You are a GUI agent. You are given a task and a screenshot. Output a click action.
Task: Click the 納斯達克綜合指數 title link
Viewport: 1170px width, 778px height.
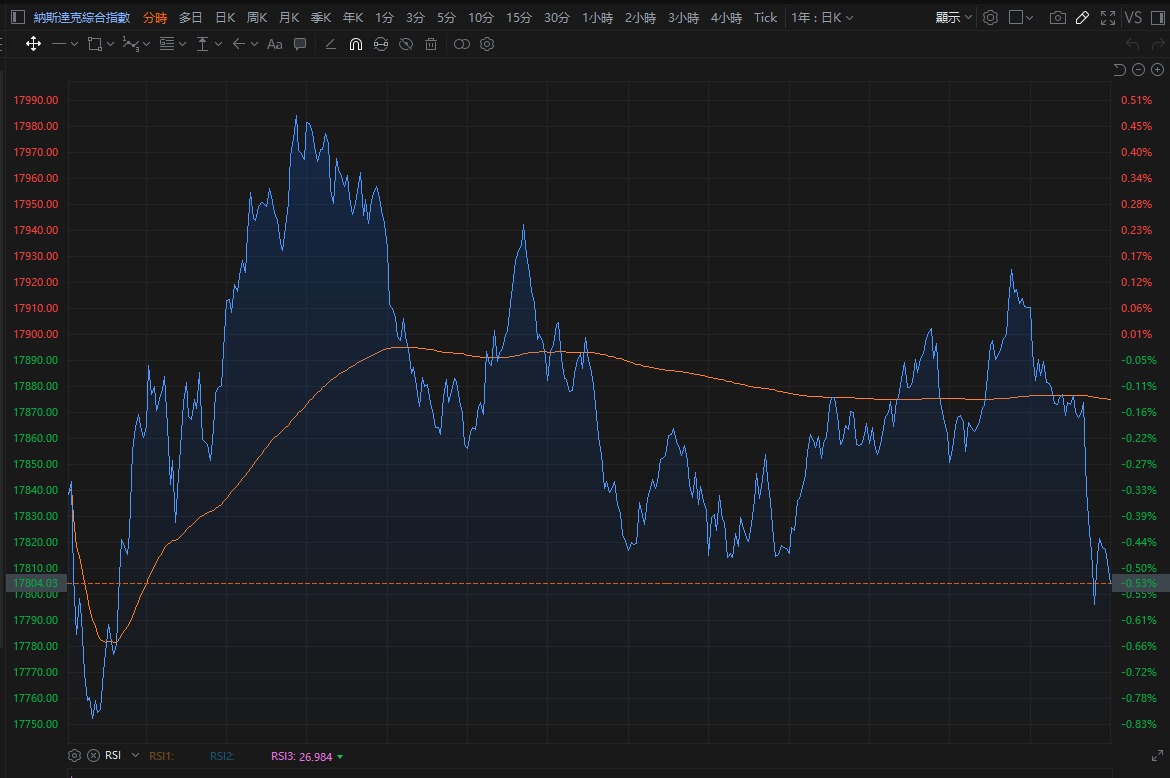click(x=82, y=18)
